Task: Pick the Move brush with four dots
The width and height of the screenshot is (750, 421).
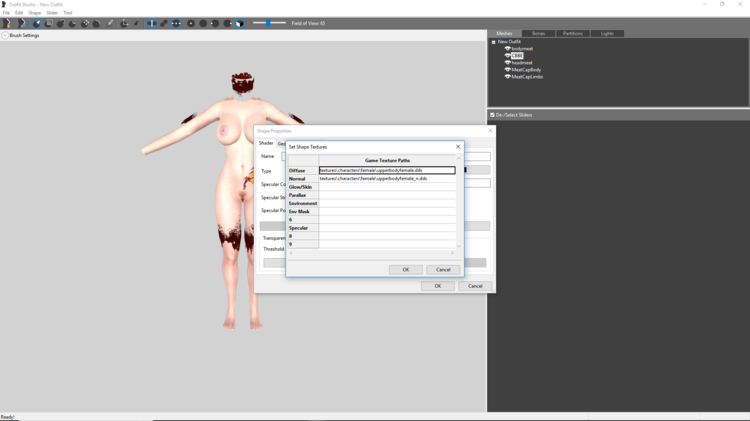Action: (84, 23)
